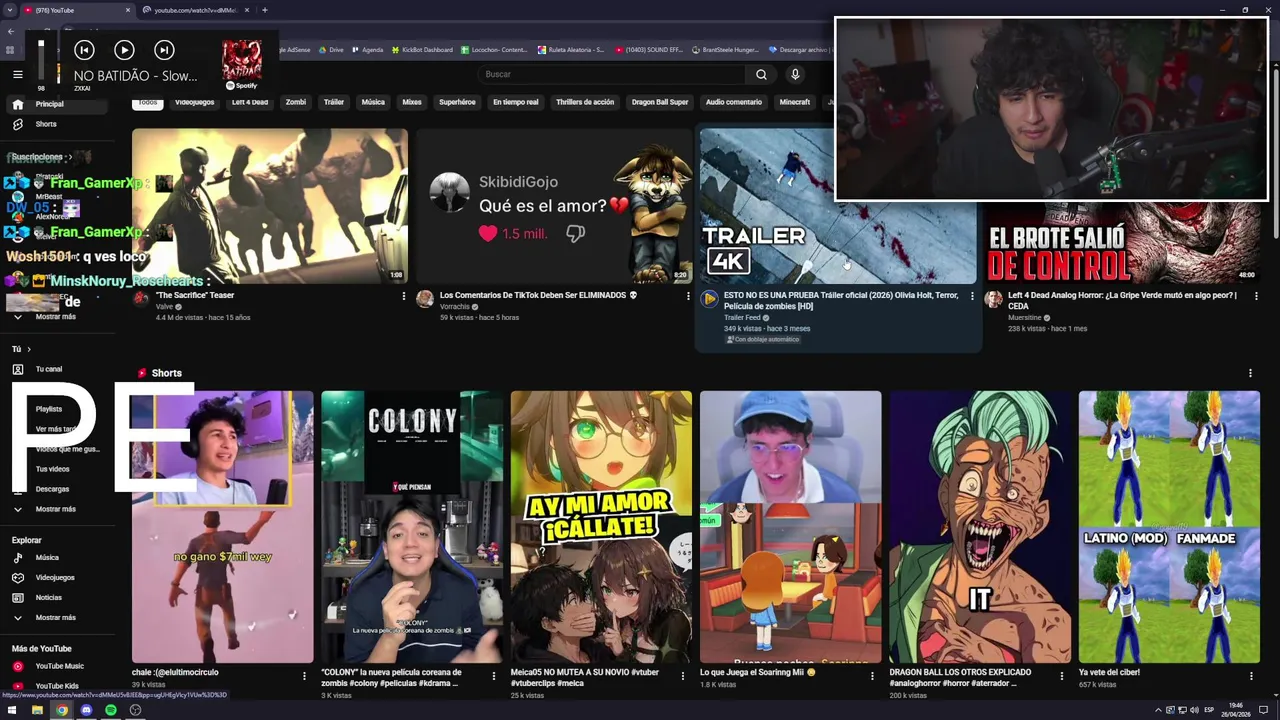Select the En tiempo real chip
This screenshot has width=1280, height=720.
tap(515, 102)
